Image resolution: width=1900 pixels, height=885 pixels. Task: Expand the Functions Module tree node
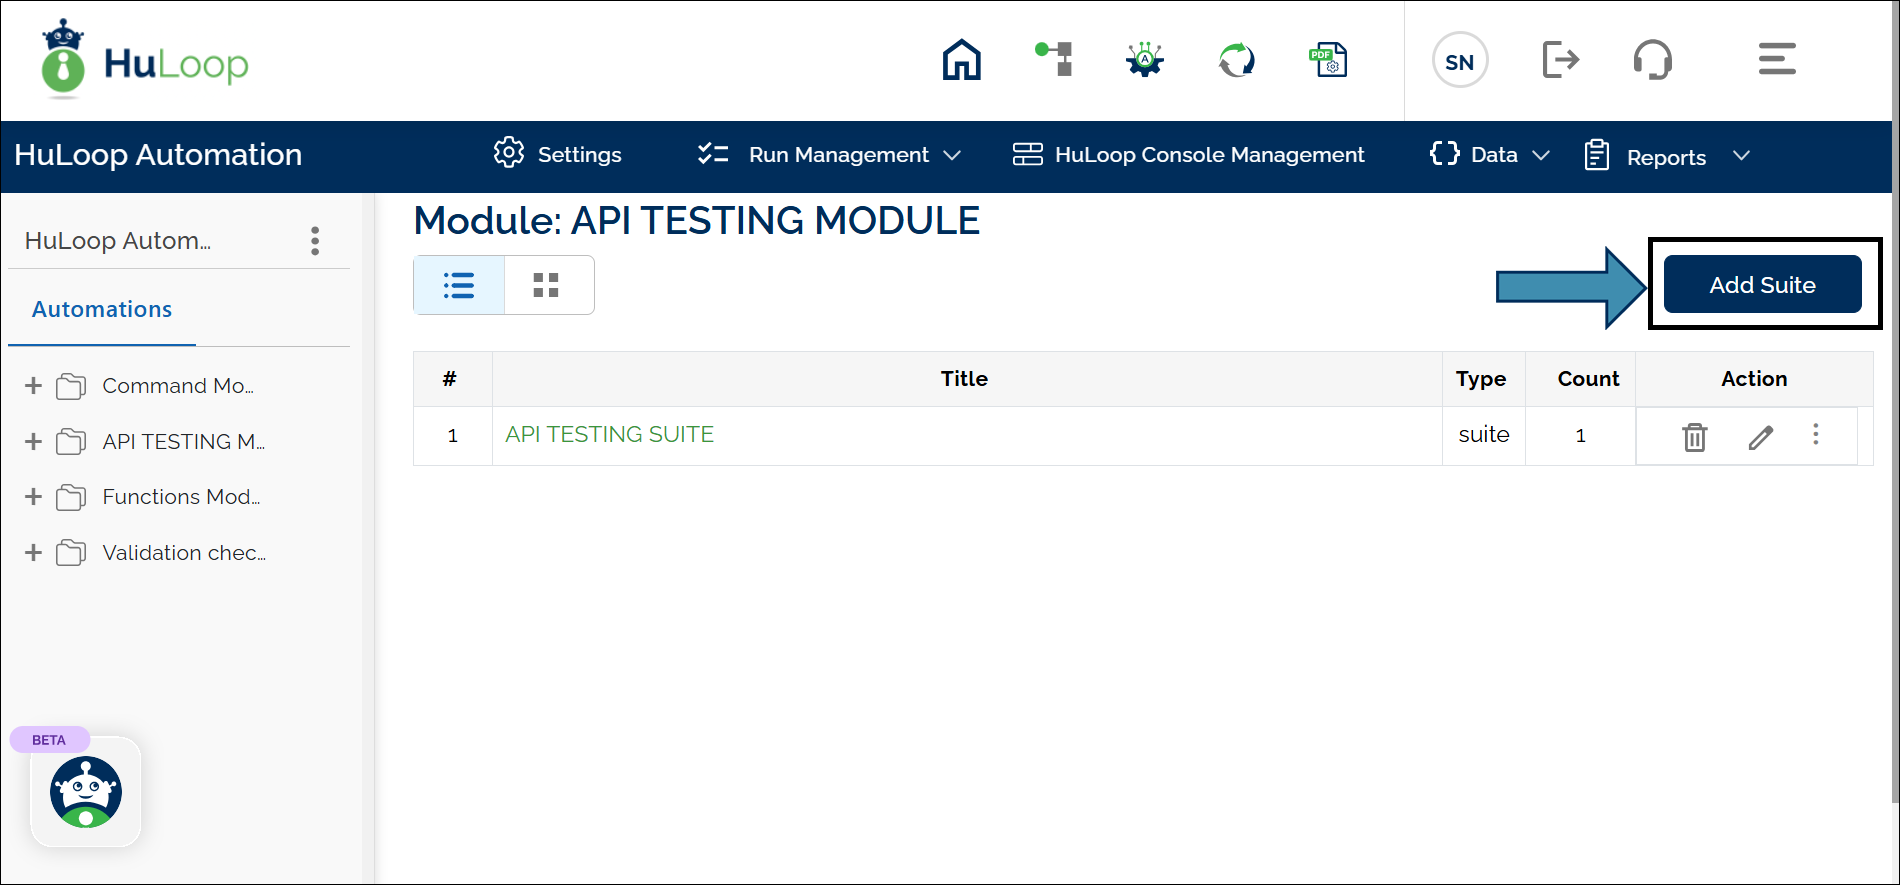(x=33, y=497)
